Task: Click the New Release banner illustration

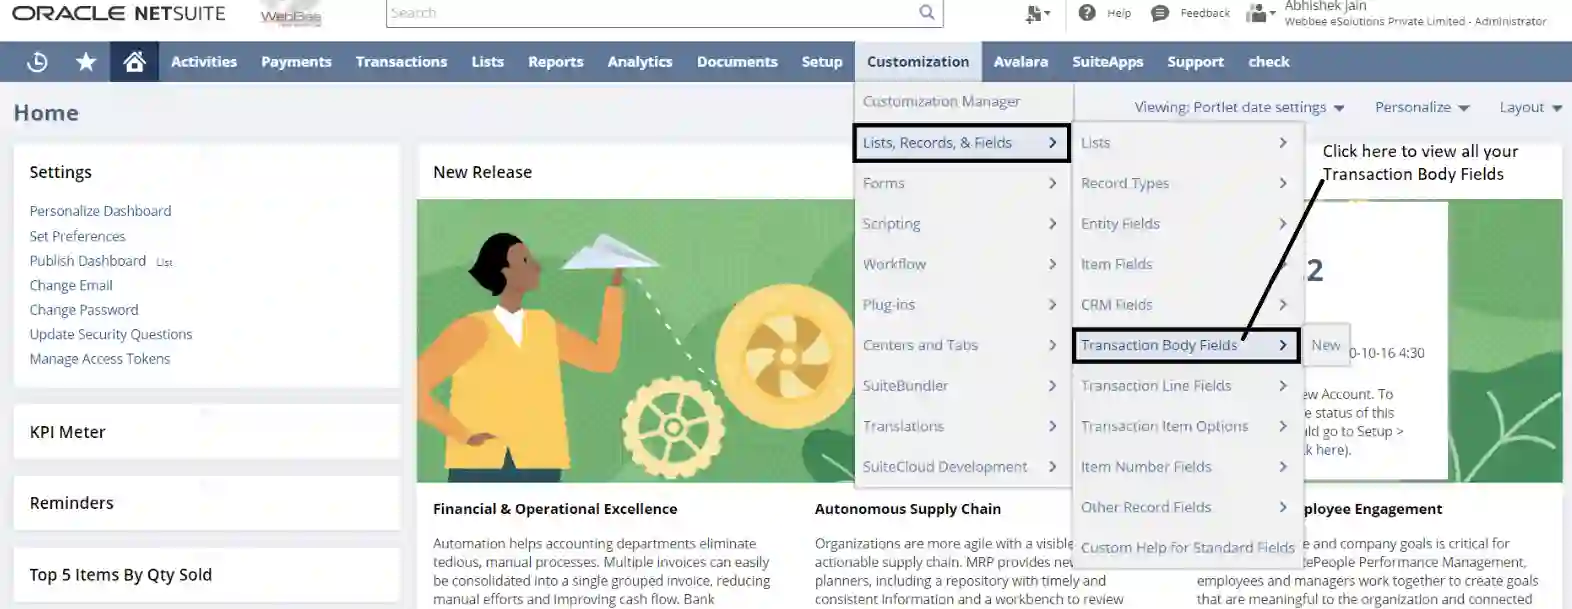Action: 635,341
